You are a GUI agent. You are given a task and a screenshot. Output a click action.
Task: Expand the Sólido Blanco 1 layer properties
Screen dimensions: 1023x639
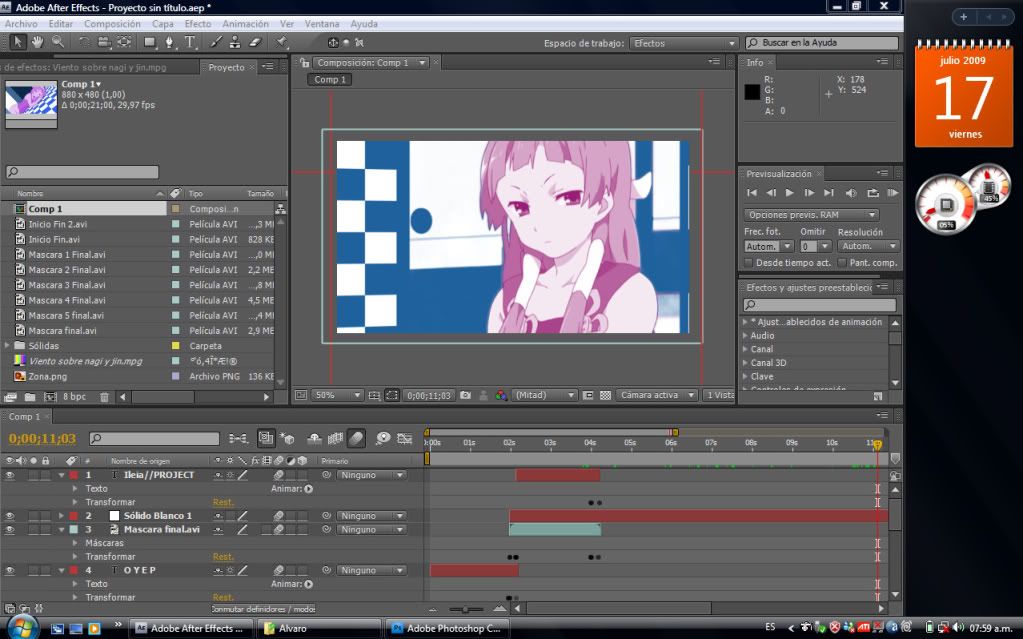click(x=61, y=516)
